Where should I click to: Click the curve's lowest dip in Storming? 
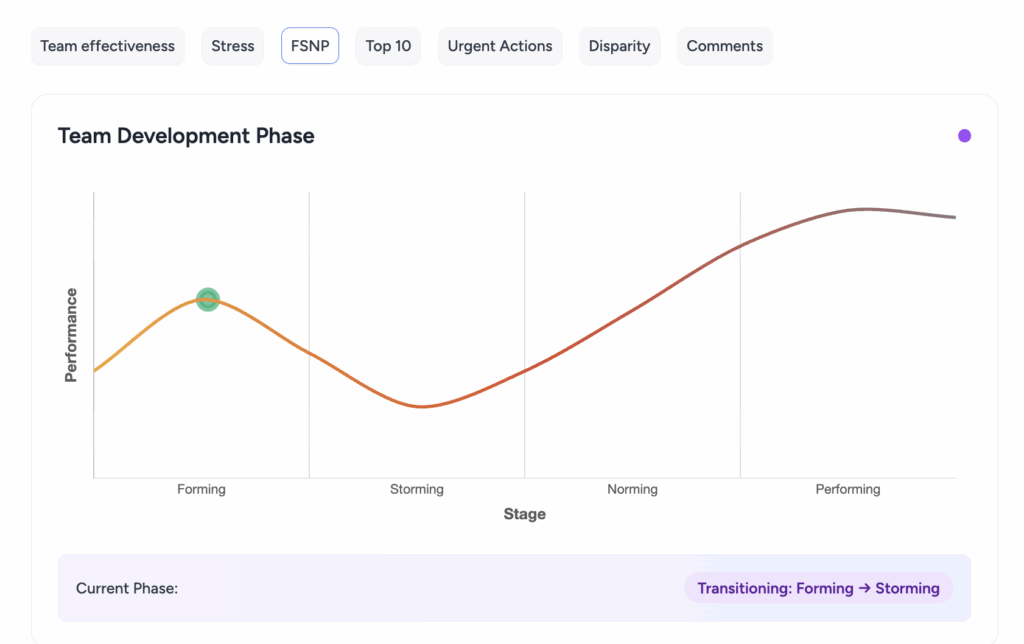coord(422,406)
